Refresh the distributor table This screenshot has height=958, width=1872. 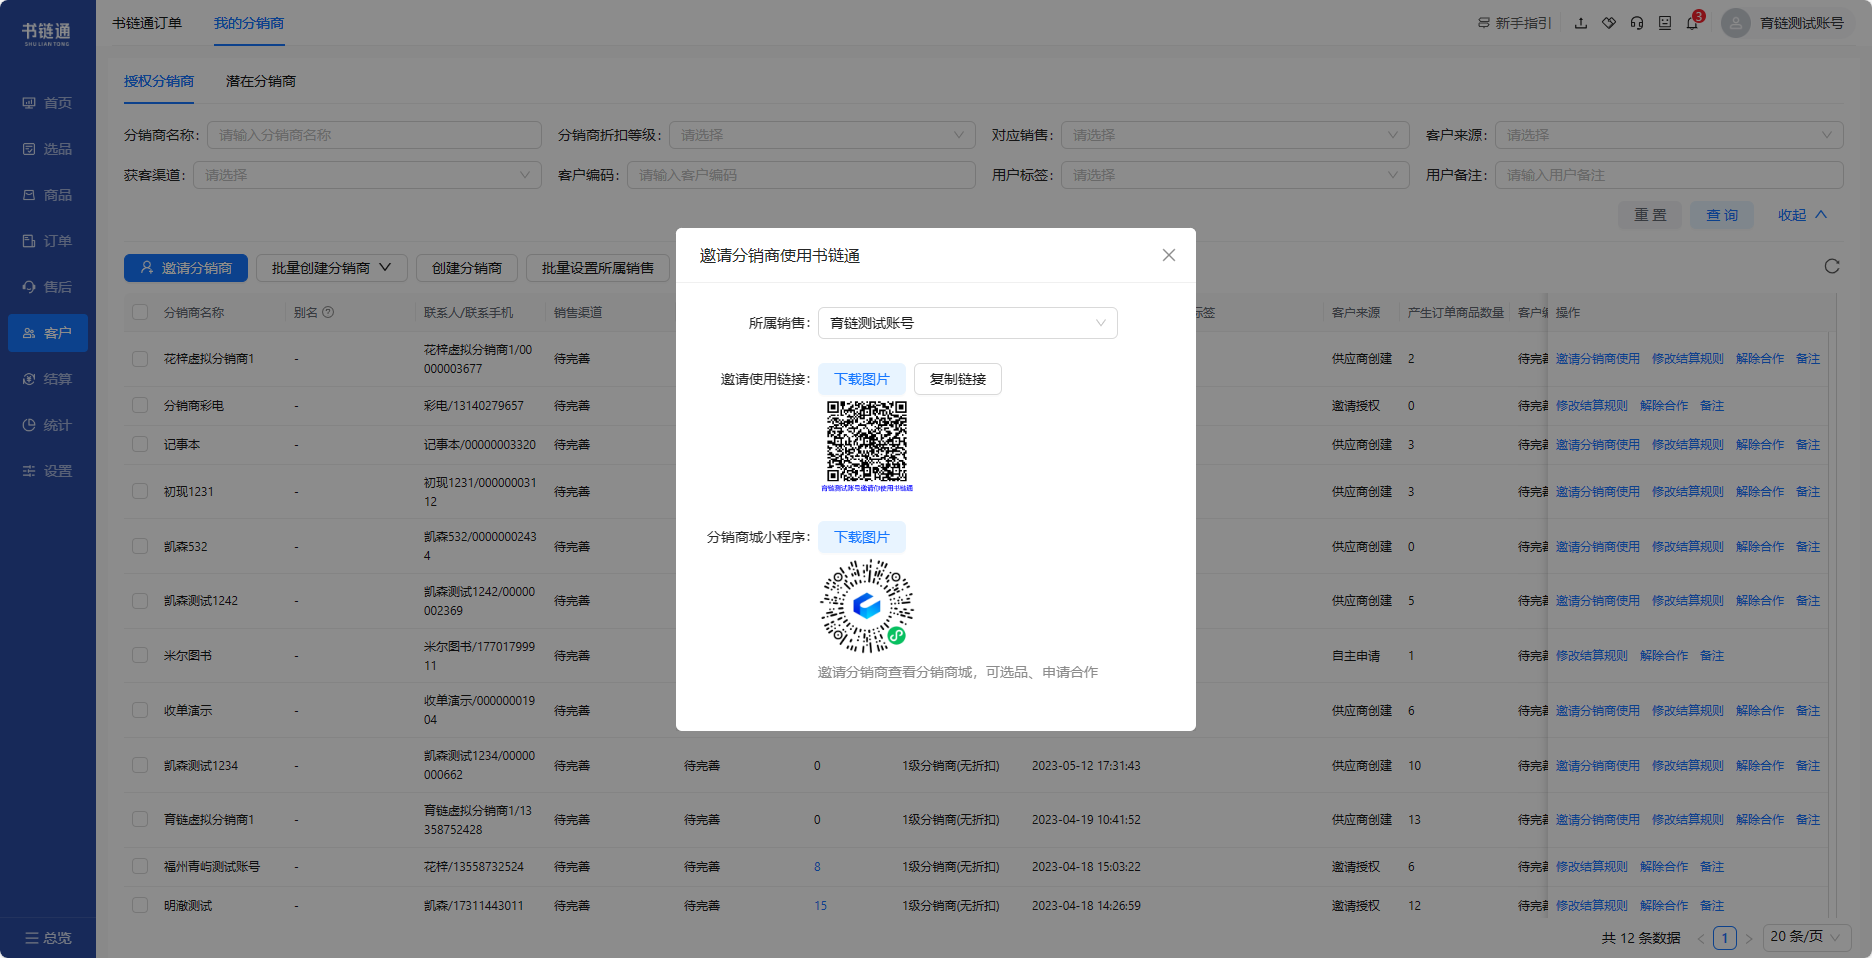pos(1832,266)
